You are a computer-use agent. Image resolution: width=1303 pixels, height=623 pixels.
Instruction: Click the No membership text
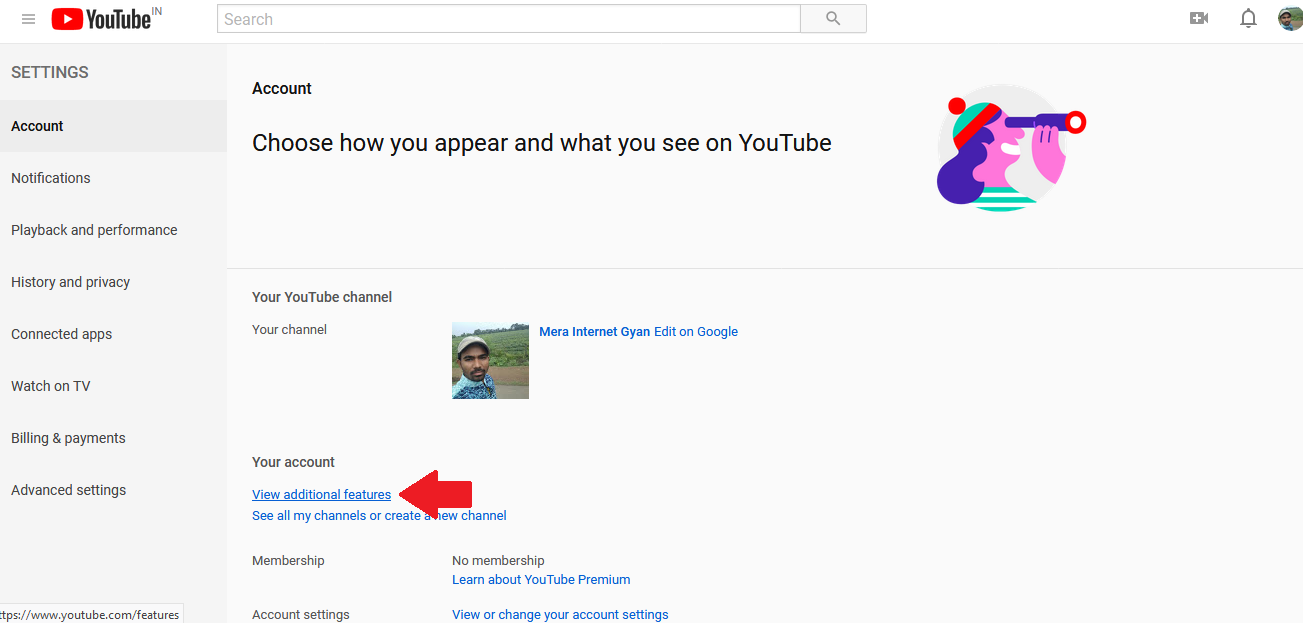(x=498, y=561)
